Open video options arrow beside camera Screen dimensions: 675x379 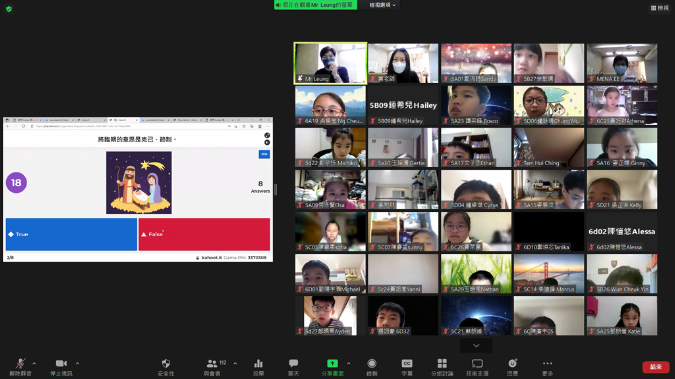pos(77,363)
